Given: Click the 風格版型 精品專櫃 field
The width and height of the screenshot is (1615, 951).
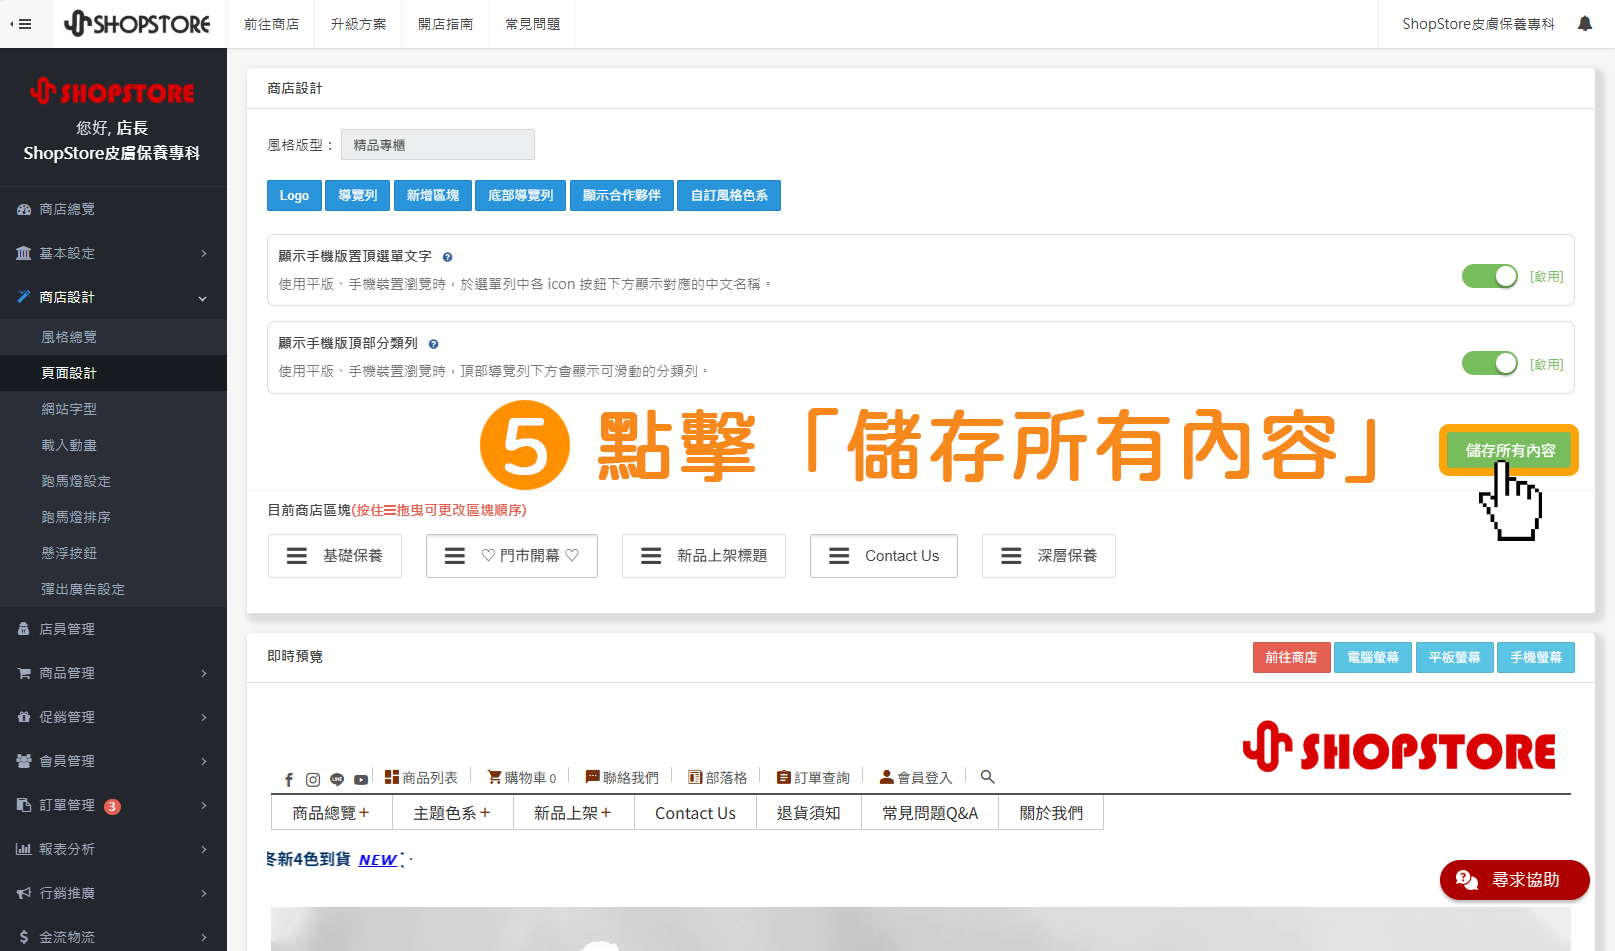Looking at the screenshot, I should click(438, 145).
